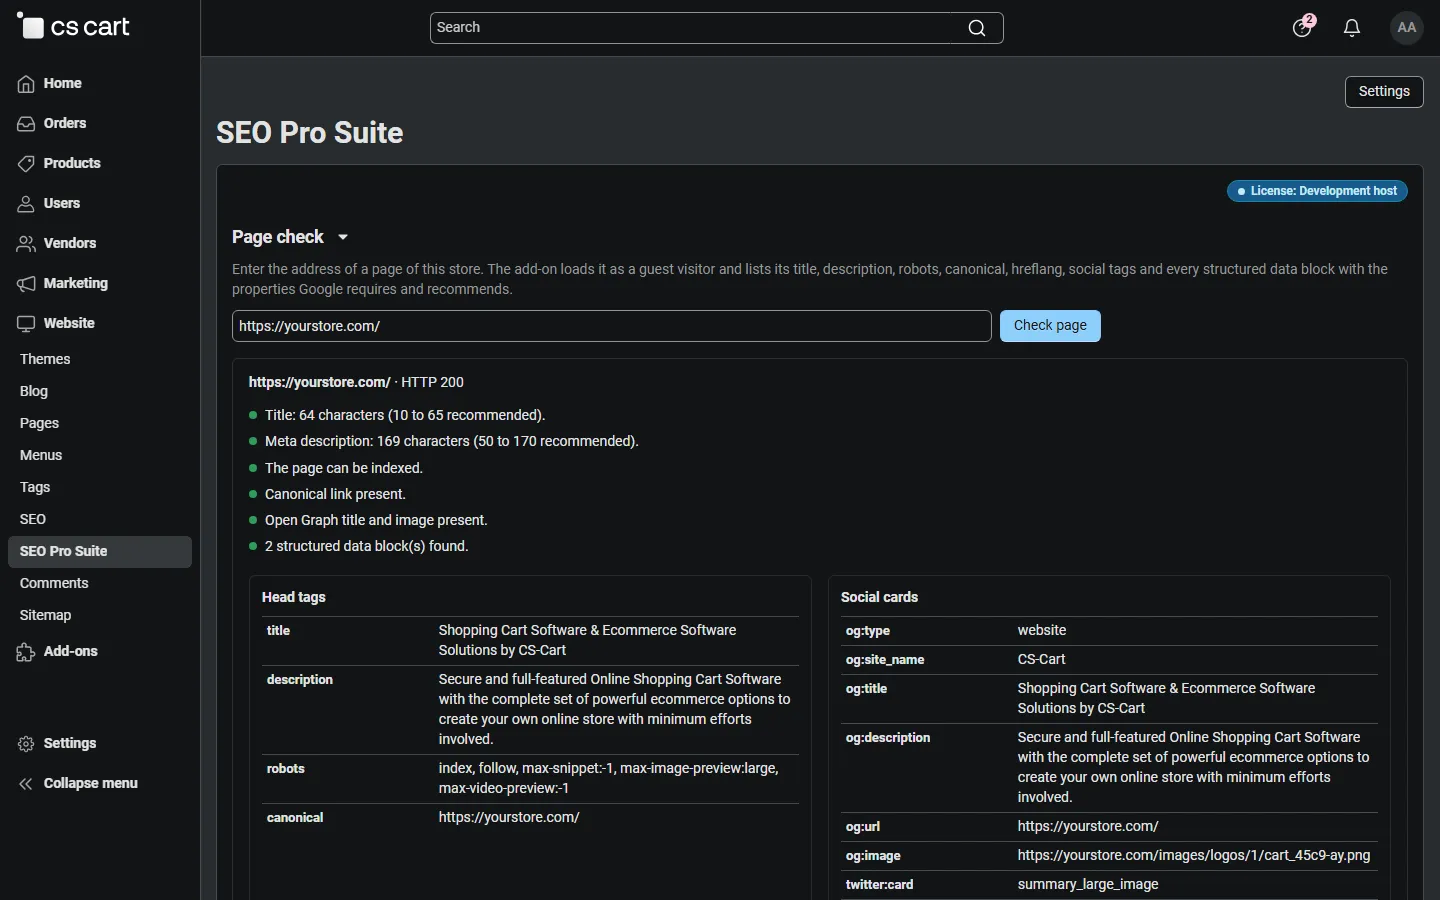The width and height of the screenshot is (1440, 900).
Task: Click the License: Development host badge
Action: click(1317, 191)
